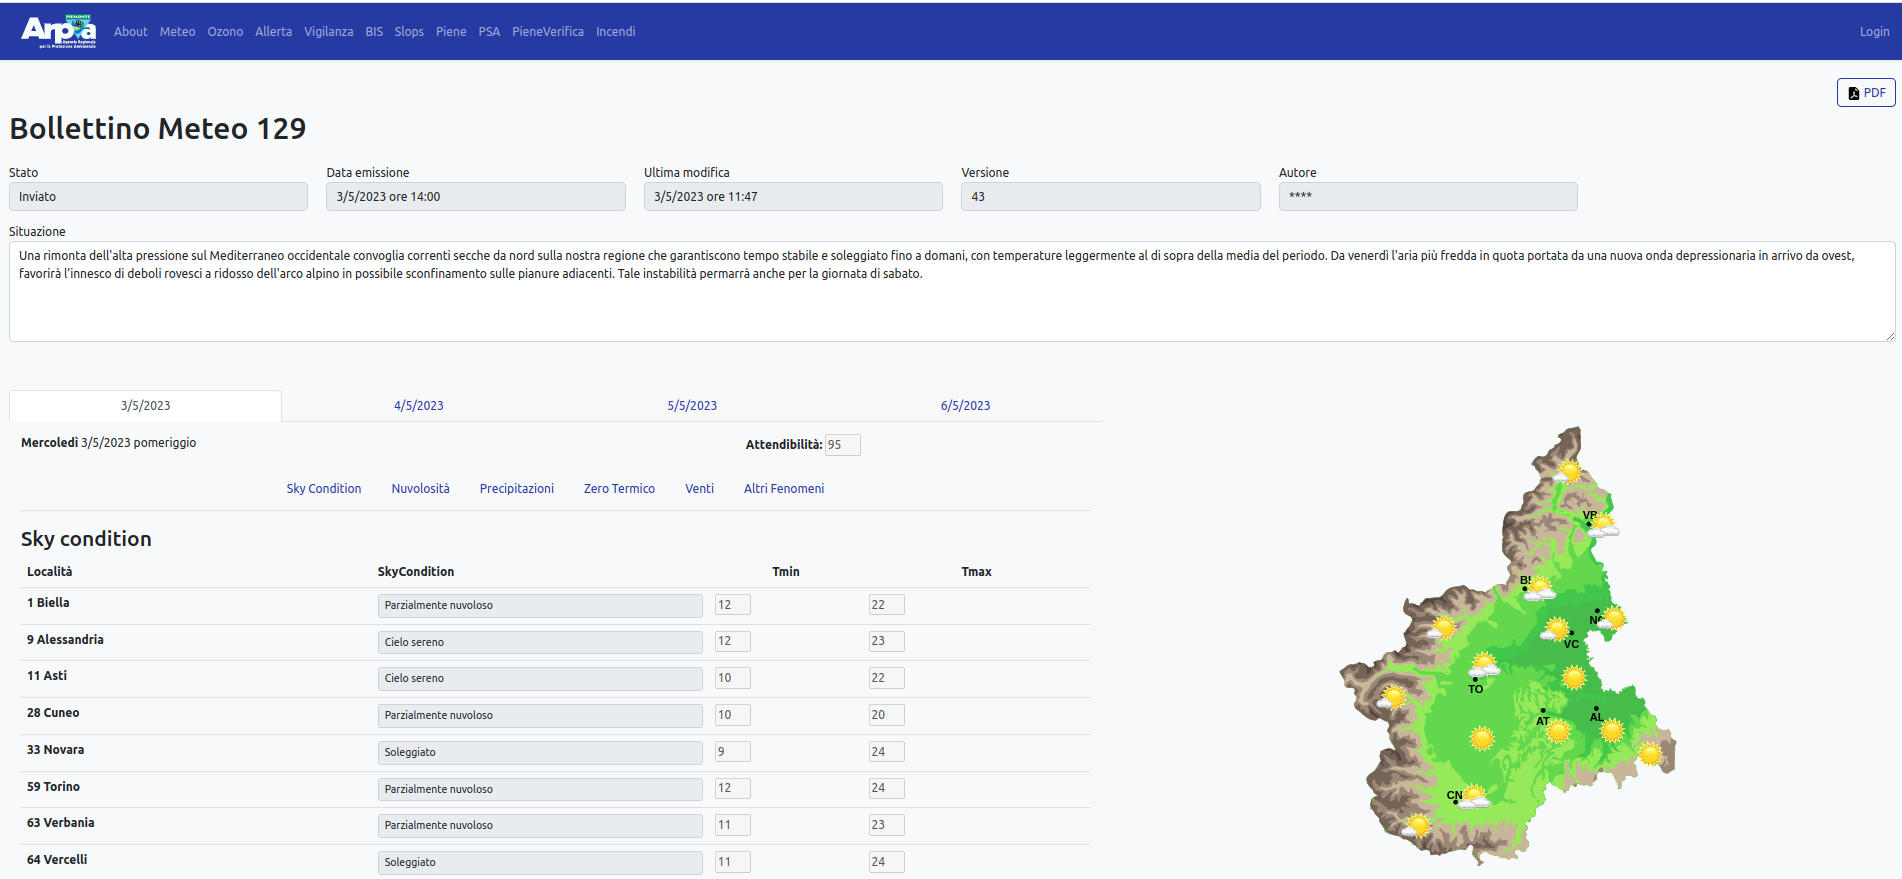Click weather icon near CN on map

pyautogui.click(x=1473, y=797)
